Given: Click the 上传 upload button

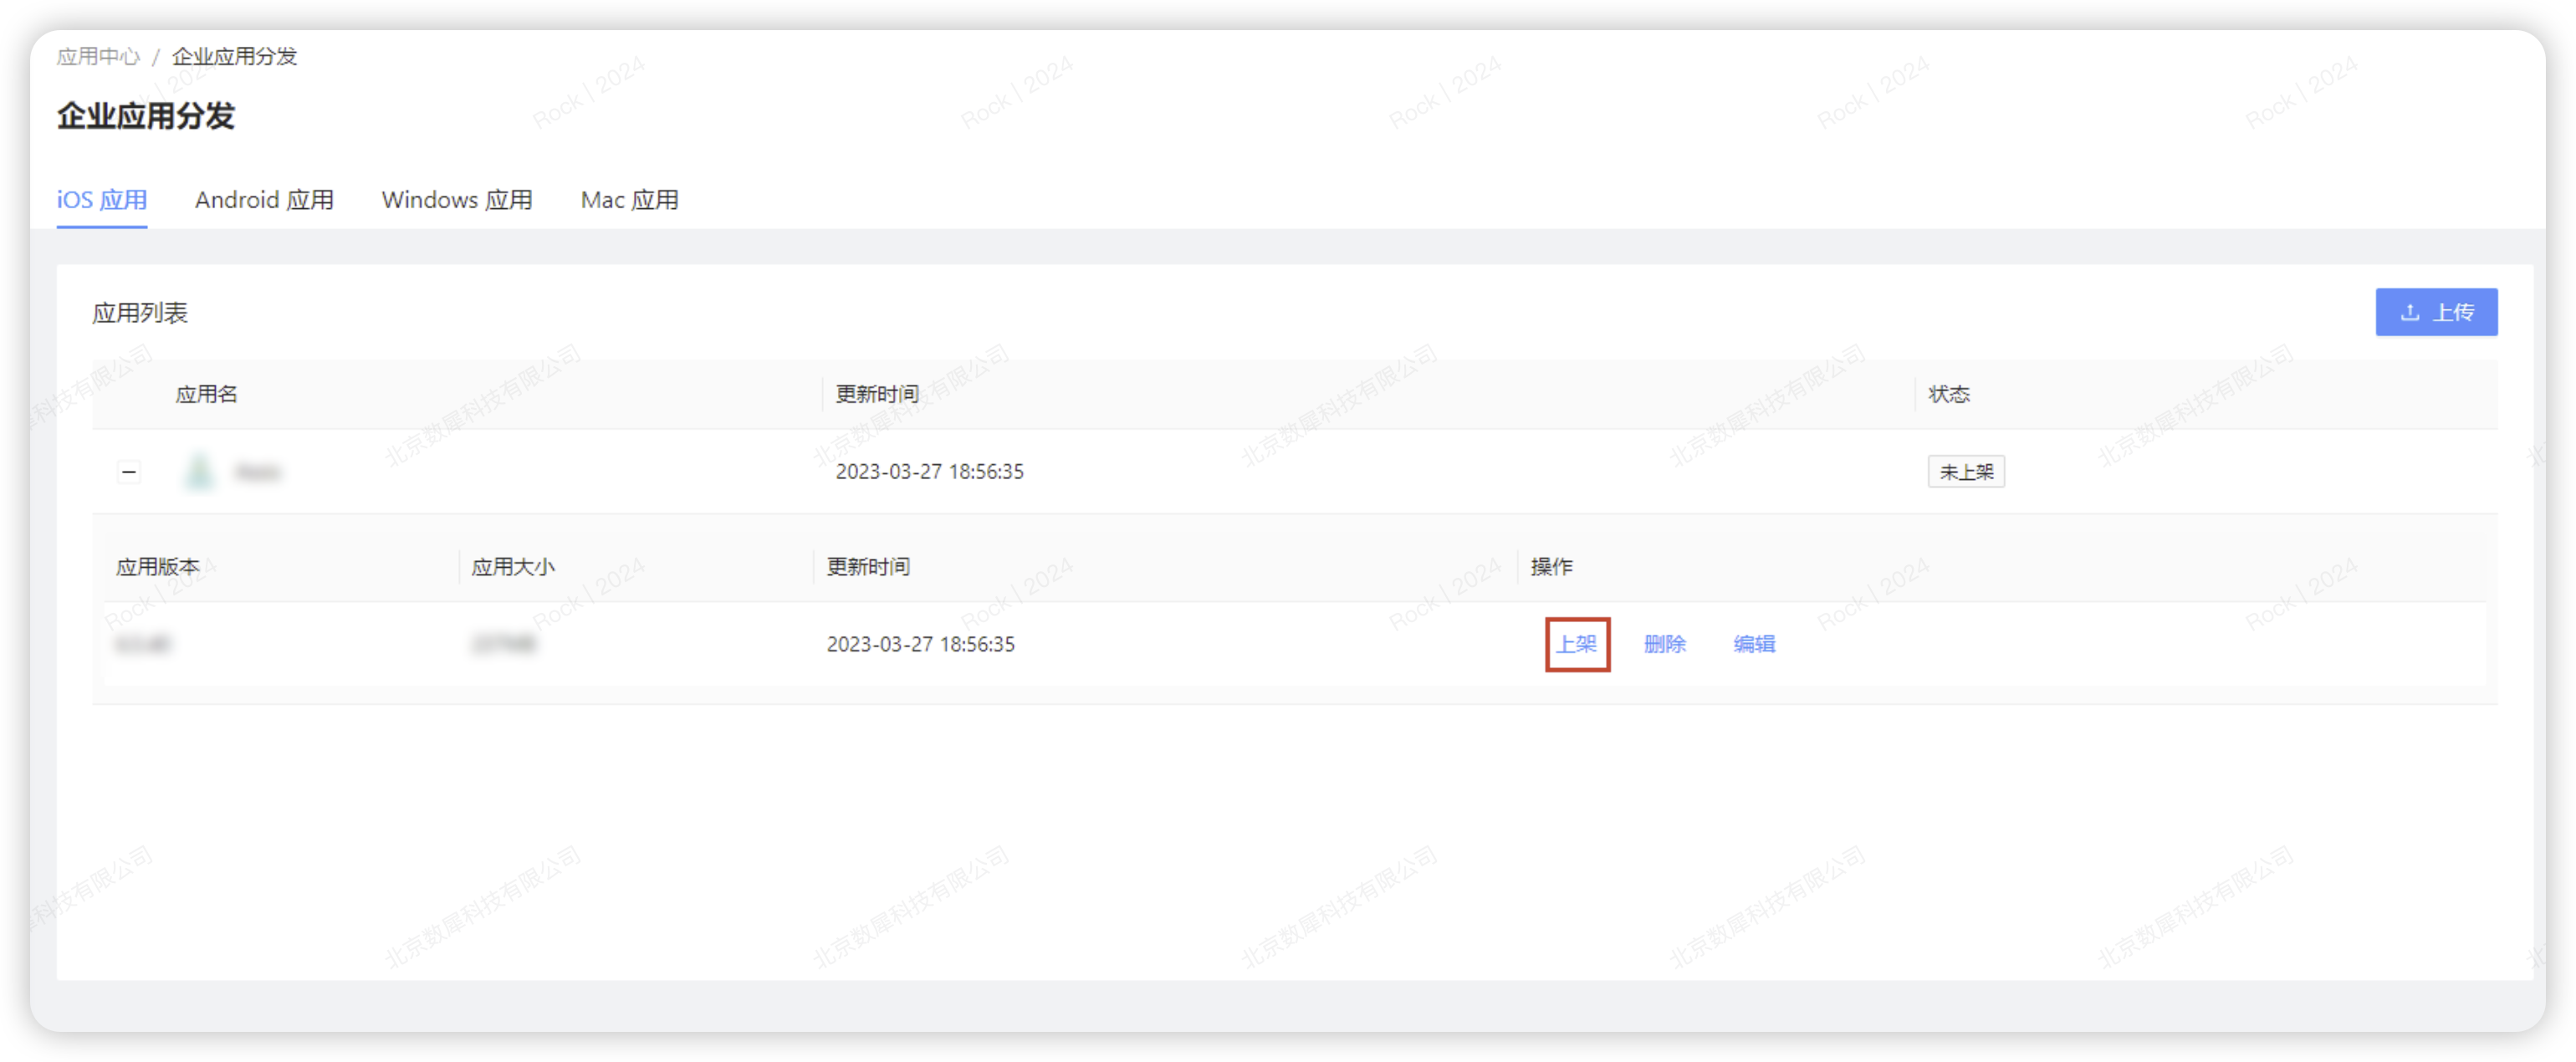Looking at the screenshot, I should (x=2436, y=312).
